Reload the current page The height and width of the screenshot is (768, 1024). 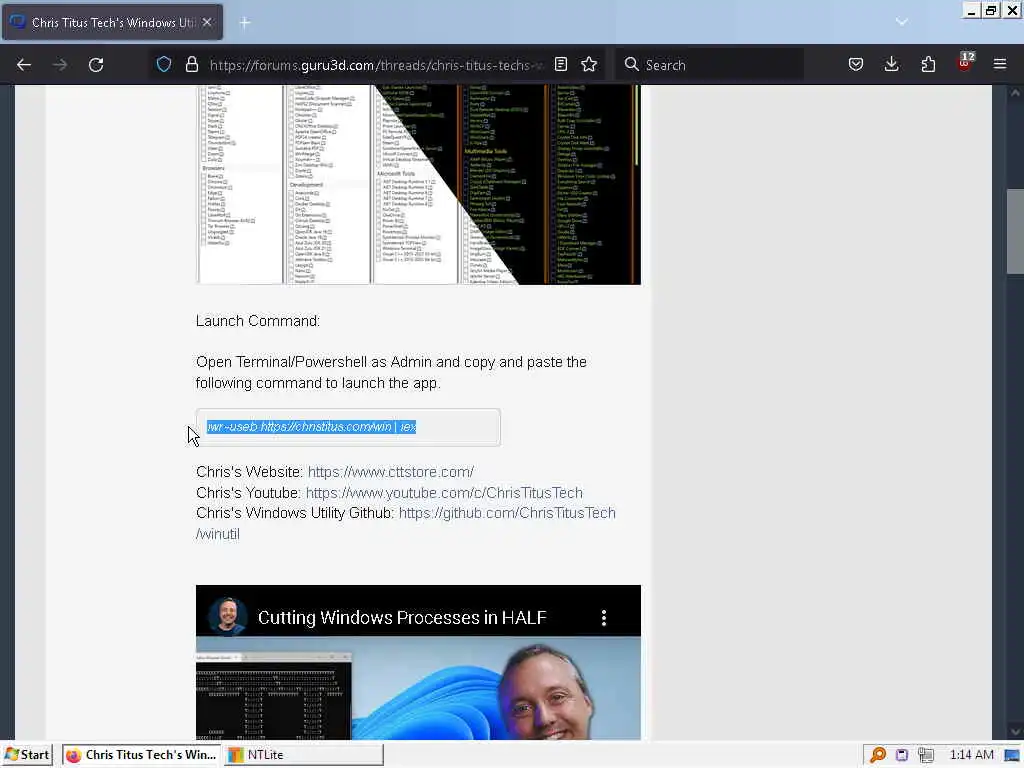pyautogui.click(x=96, y=65)
